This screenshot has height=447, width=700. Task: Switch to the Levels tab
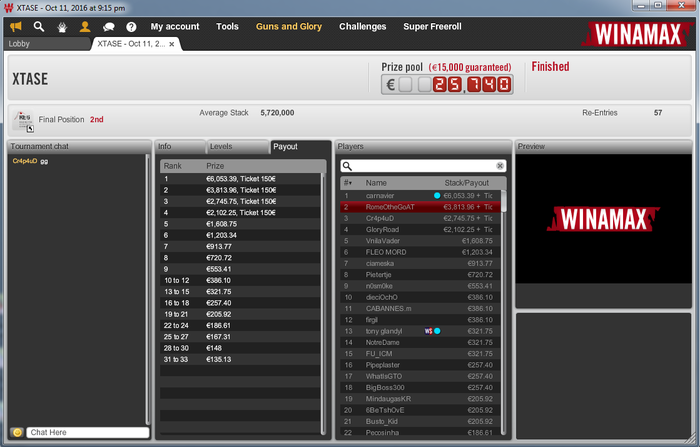click(x=238, y=146)
